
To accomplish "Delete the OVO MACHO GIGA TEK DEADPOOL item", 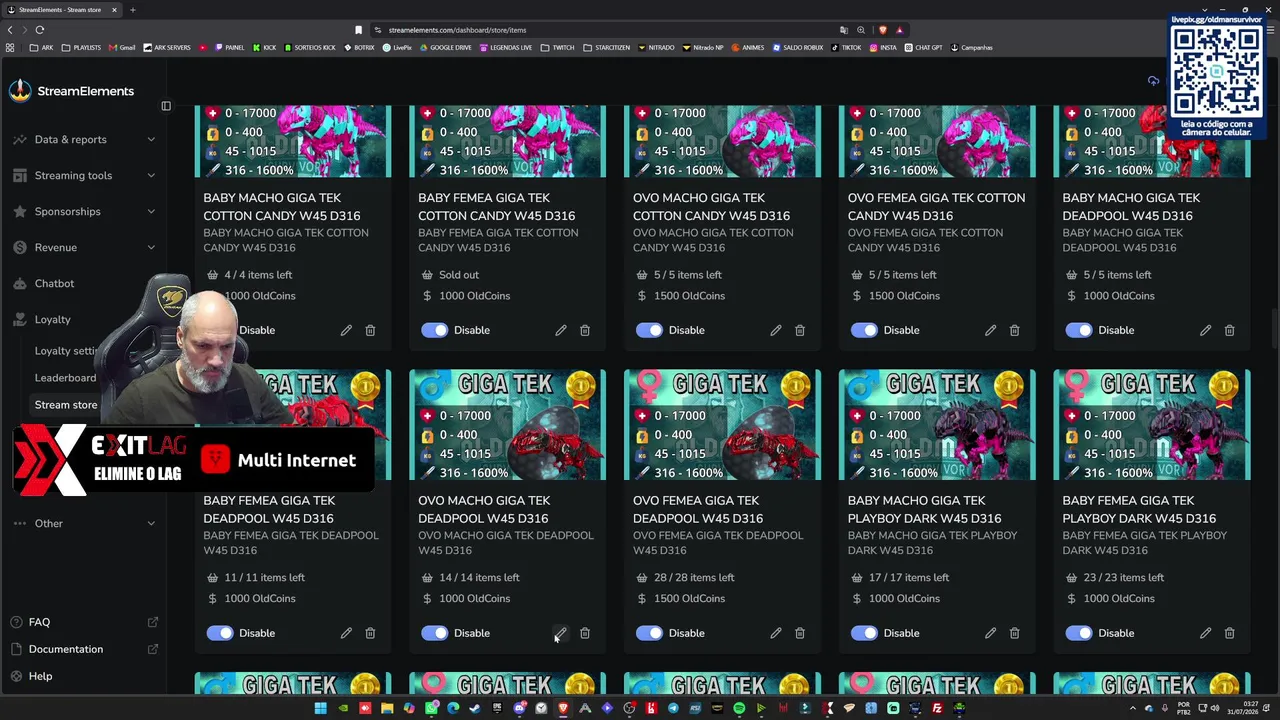I will pos(585,633).
